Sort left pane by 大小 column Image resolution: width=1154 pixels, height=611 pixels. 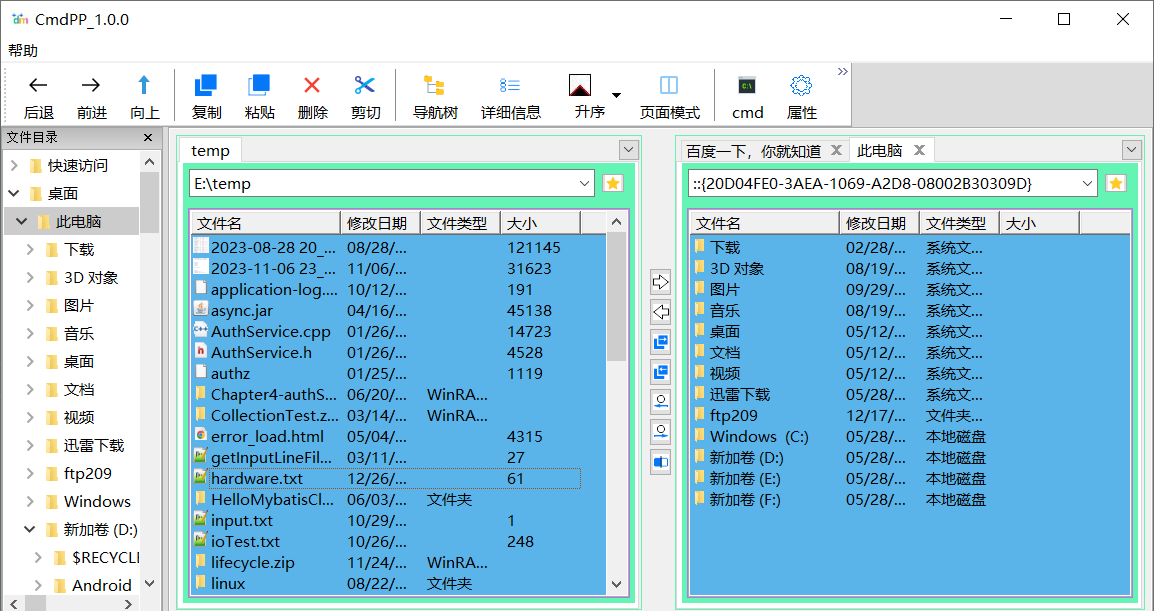541,223
